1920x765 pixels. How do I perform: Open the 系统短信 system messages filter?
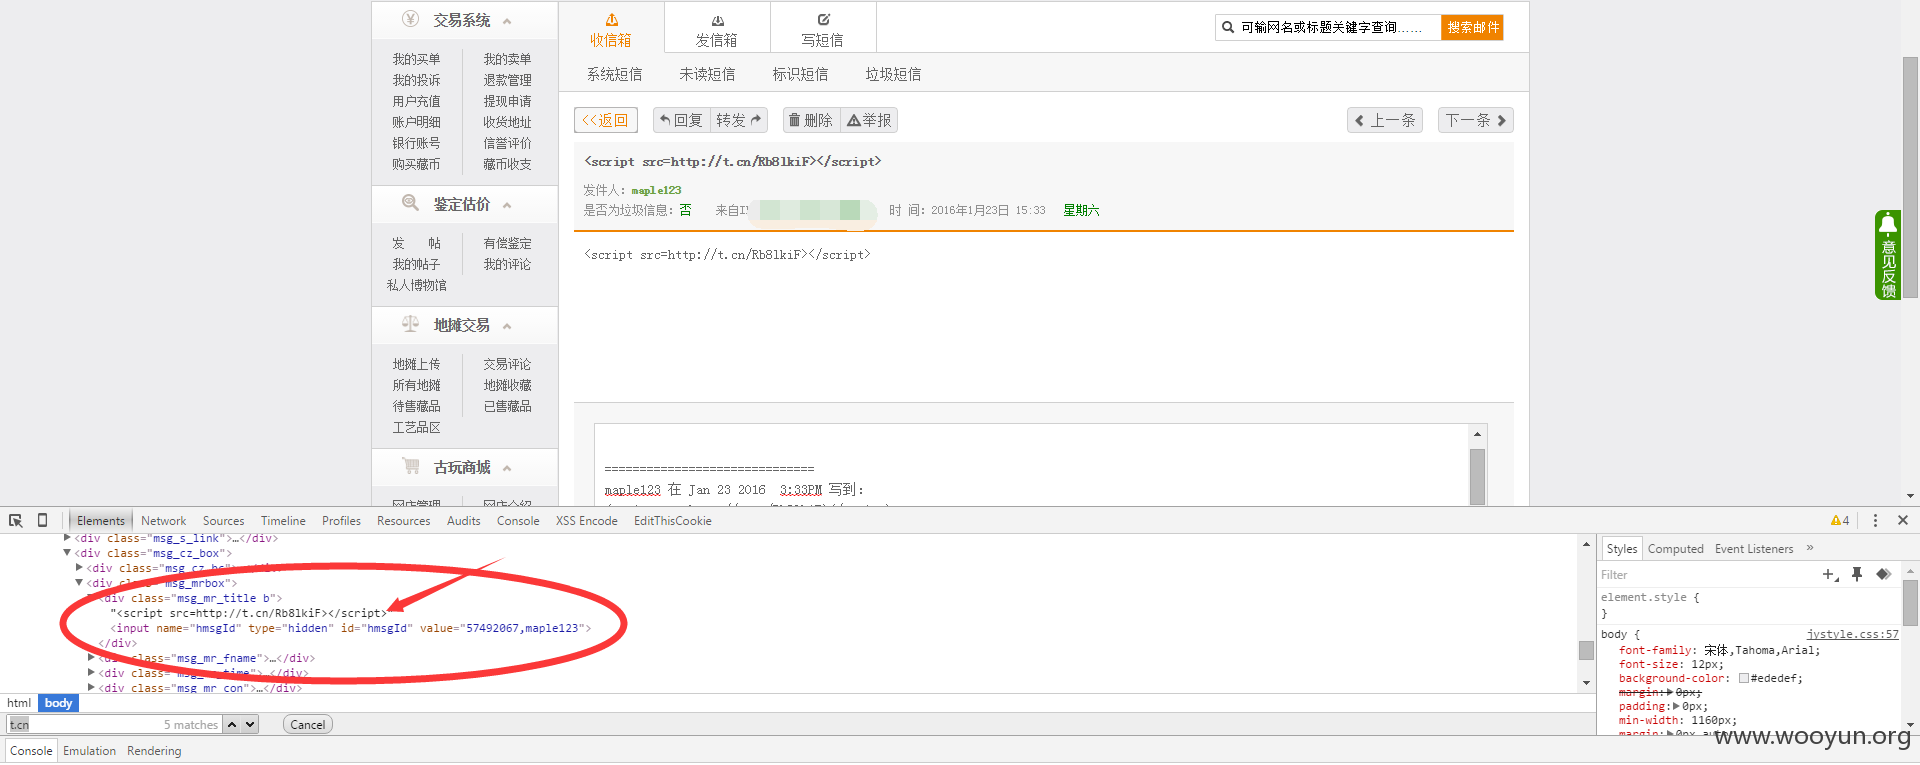tap(615, 74)
